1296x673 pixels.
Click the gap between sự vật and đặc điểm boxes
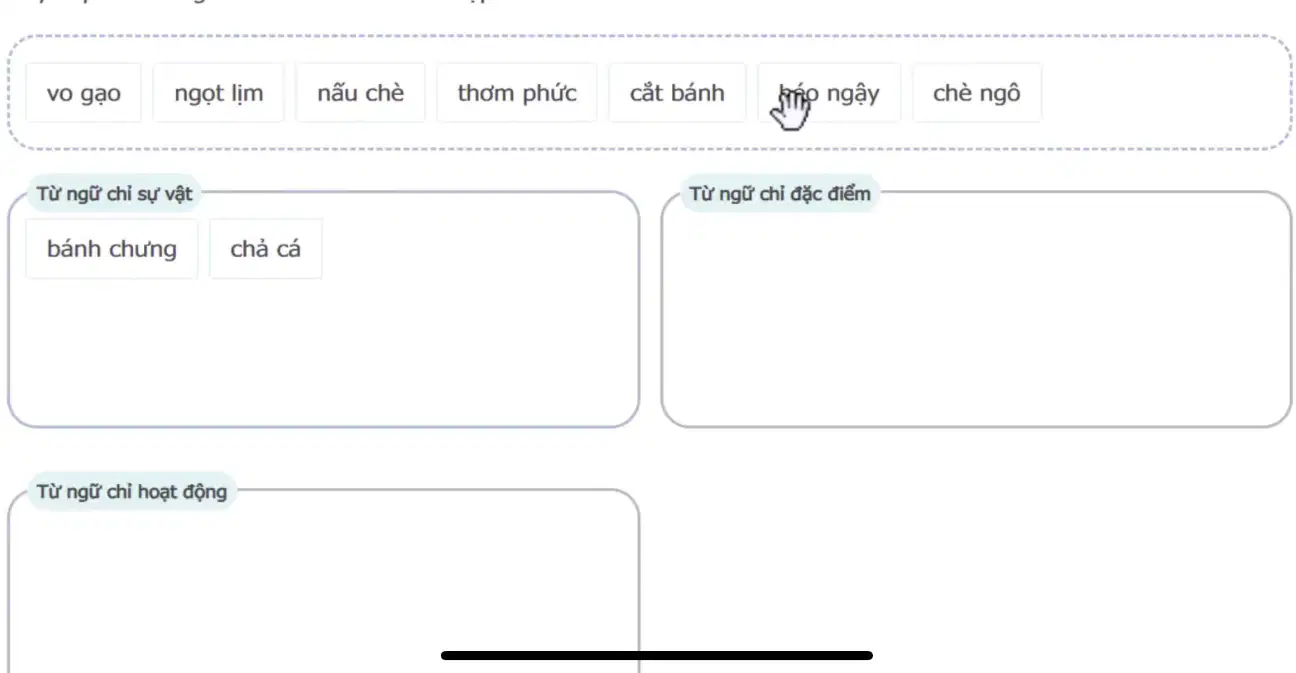coord(650,310)
